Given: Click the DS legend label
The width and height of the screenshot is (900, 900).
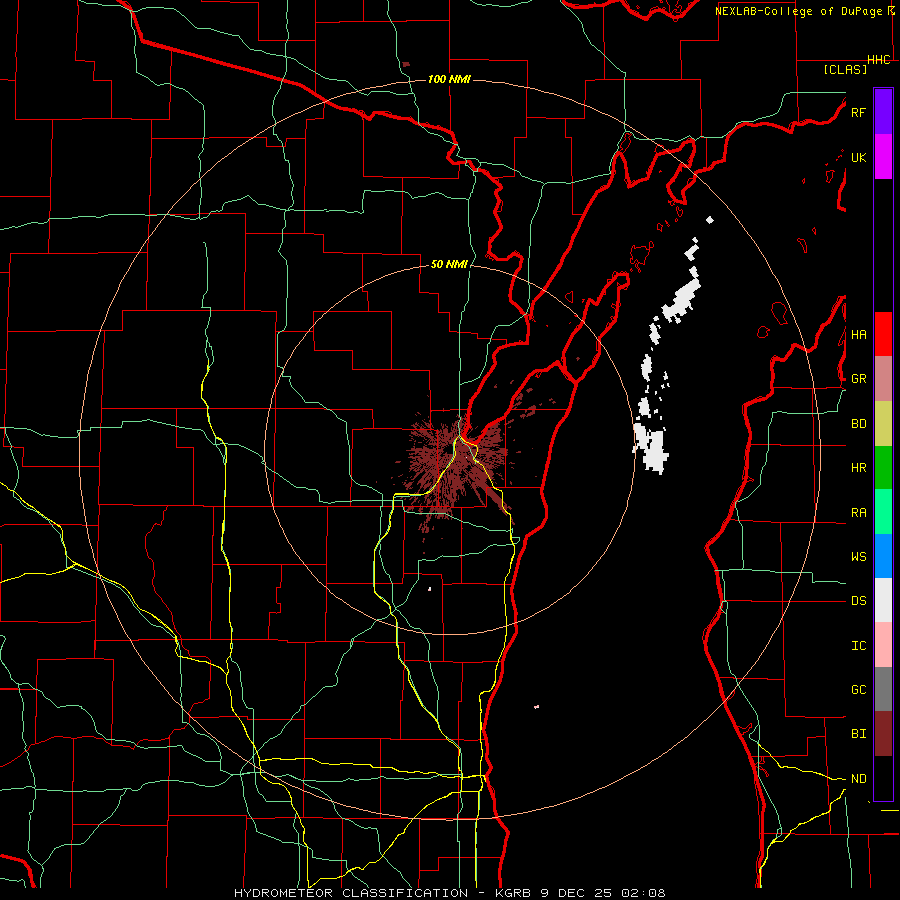Looking at the screenshot, I should (858, 601).
